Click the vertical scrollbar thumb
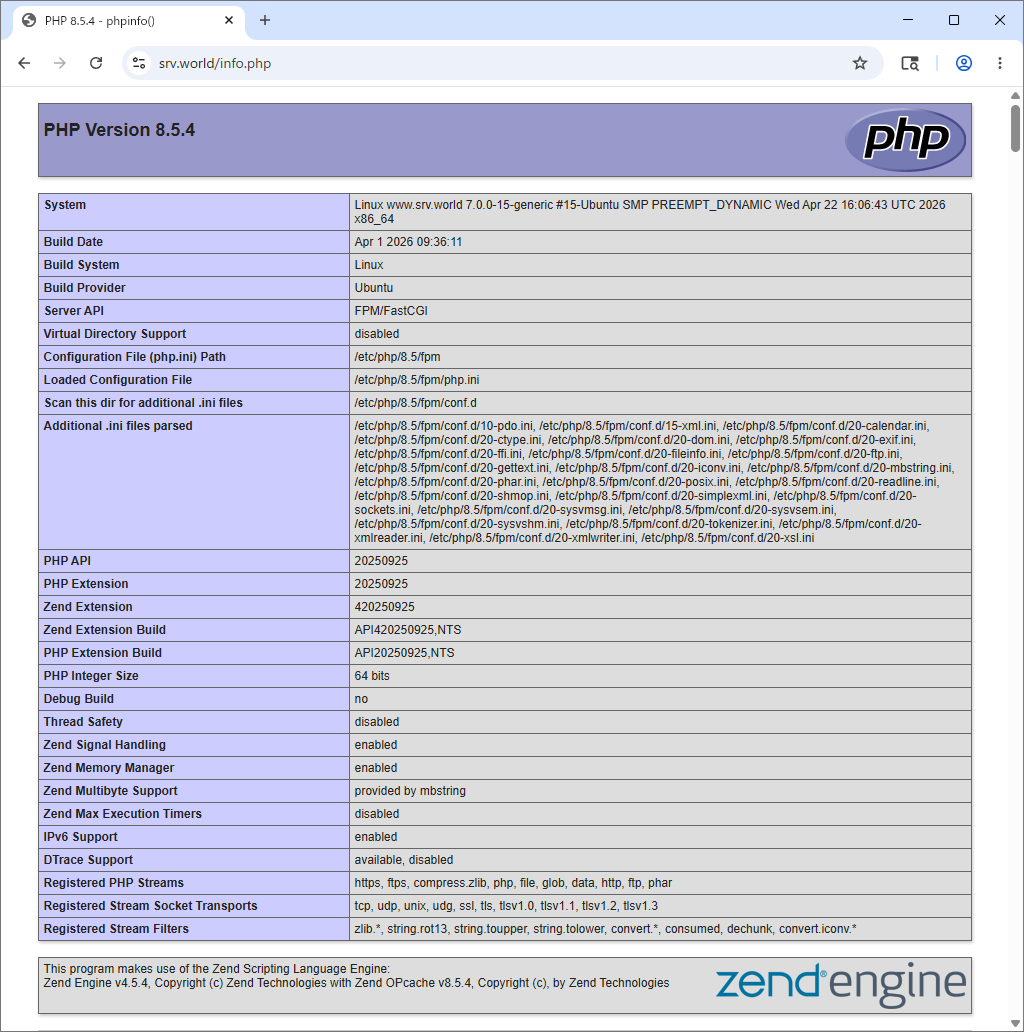This screenshot has height=1032, width=1024. (1015, 128)
